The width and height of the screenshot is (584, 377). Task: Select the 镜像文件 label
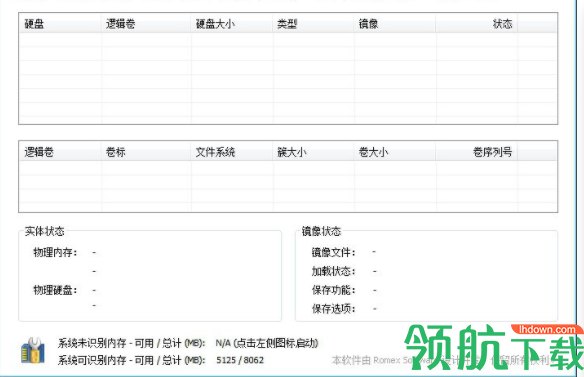(333, 253)
